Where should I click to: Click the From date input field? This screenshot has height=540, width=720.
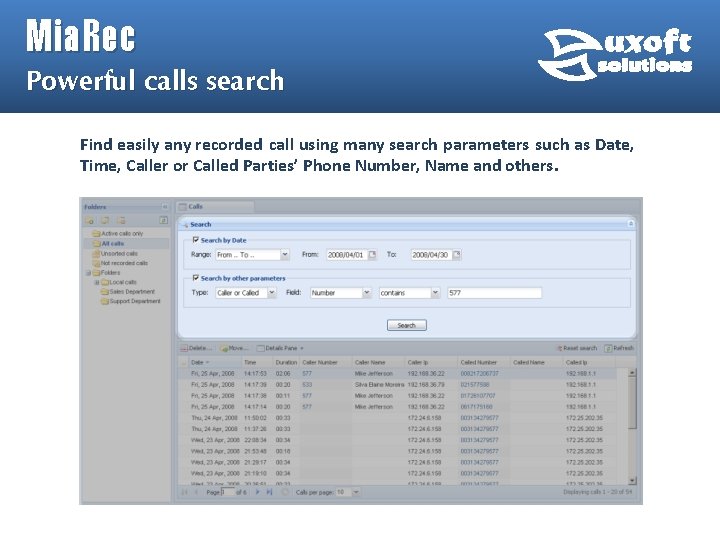pyautogui.click(x=347, y=254)
